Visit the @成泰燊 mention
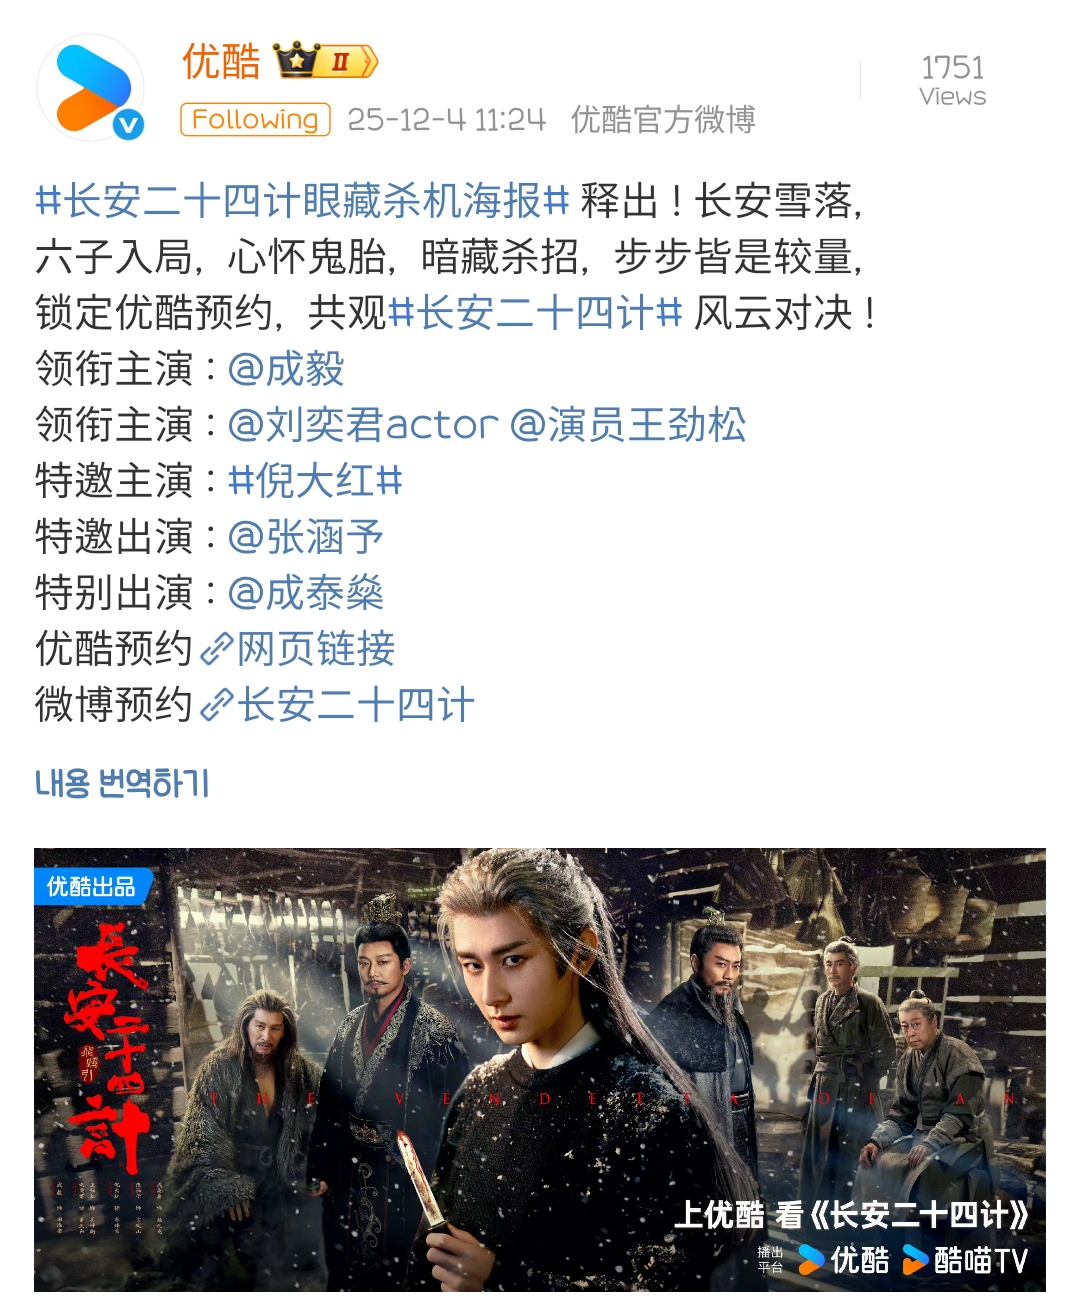 click(306, 593)
